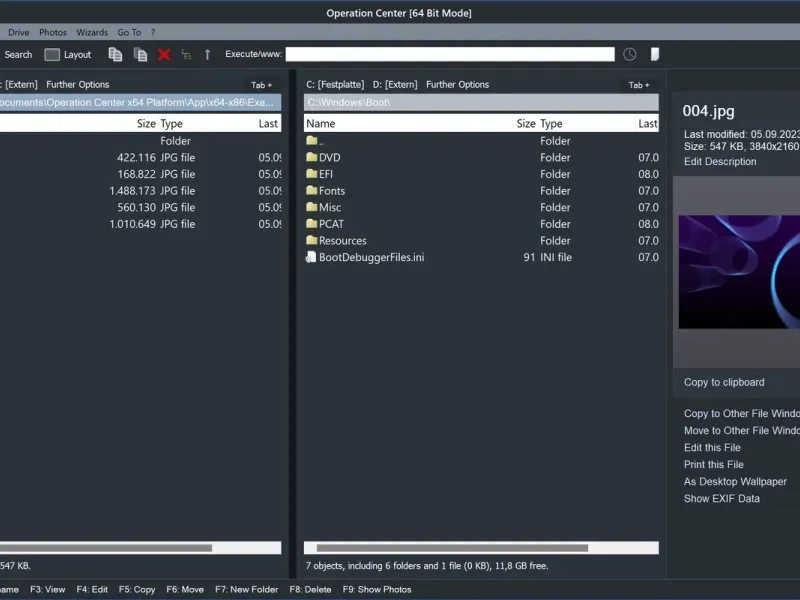The width and height of the screenshot is (800, 600).
Task: Select the PCAT folder icon
Action: (312, 223)
